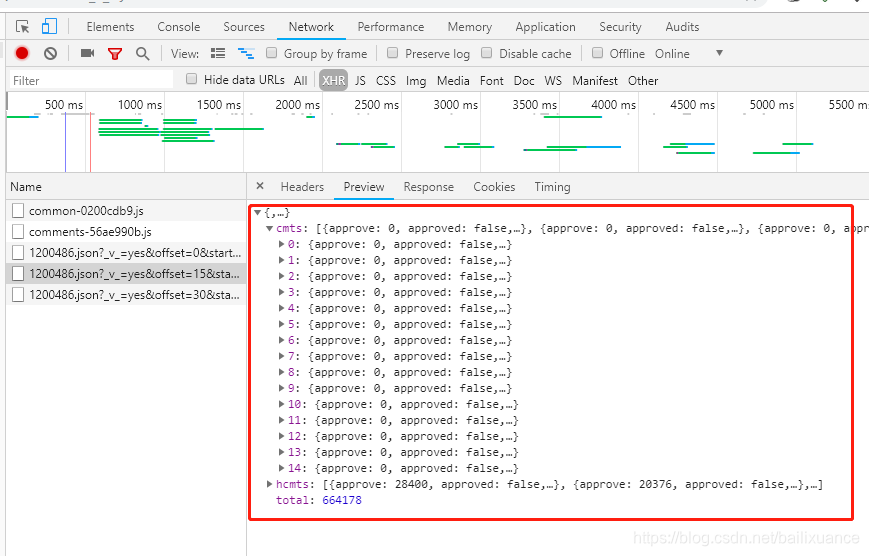
Task: Activate the inspect element picker icon
Action: [x=22, y=27]
